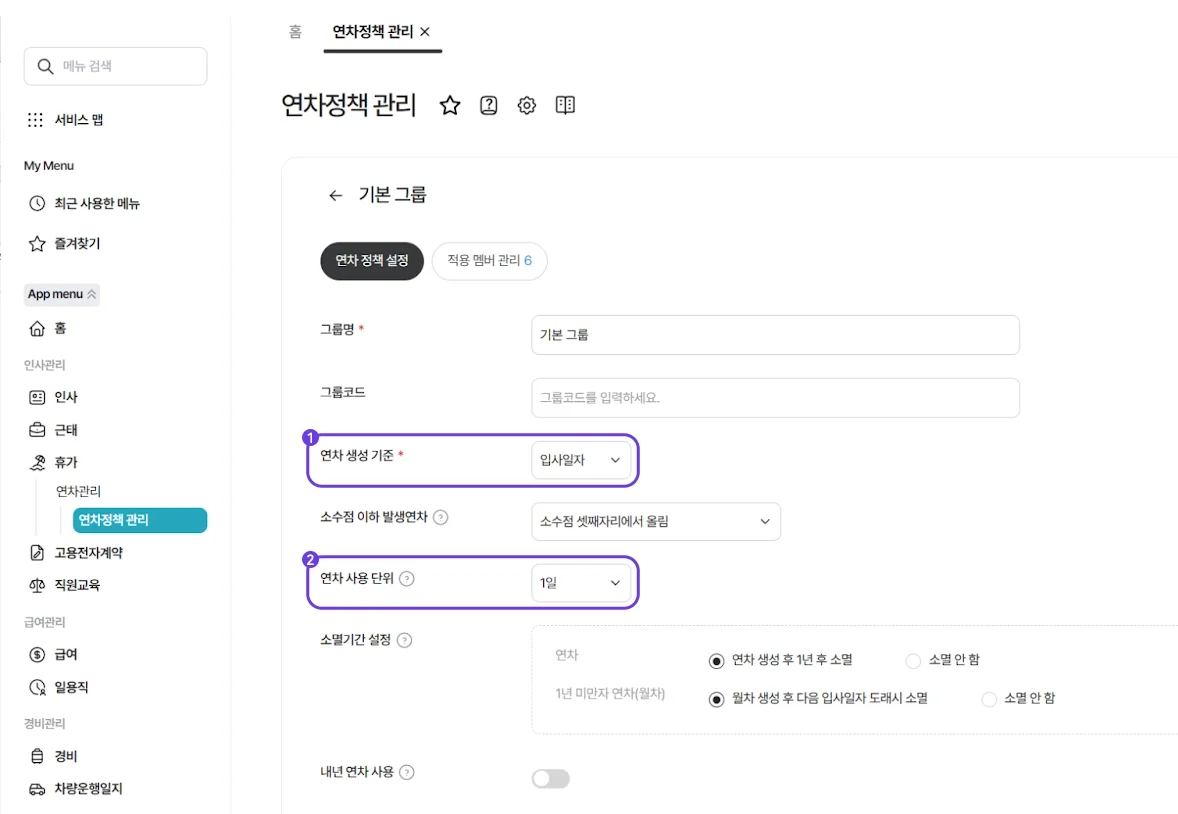Click the back arrow beside 기본 그룹

pos(336,195)
